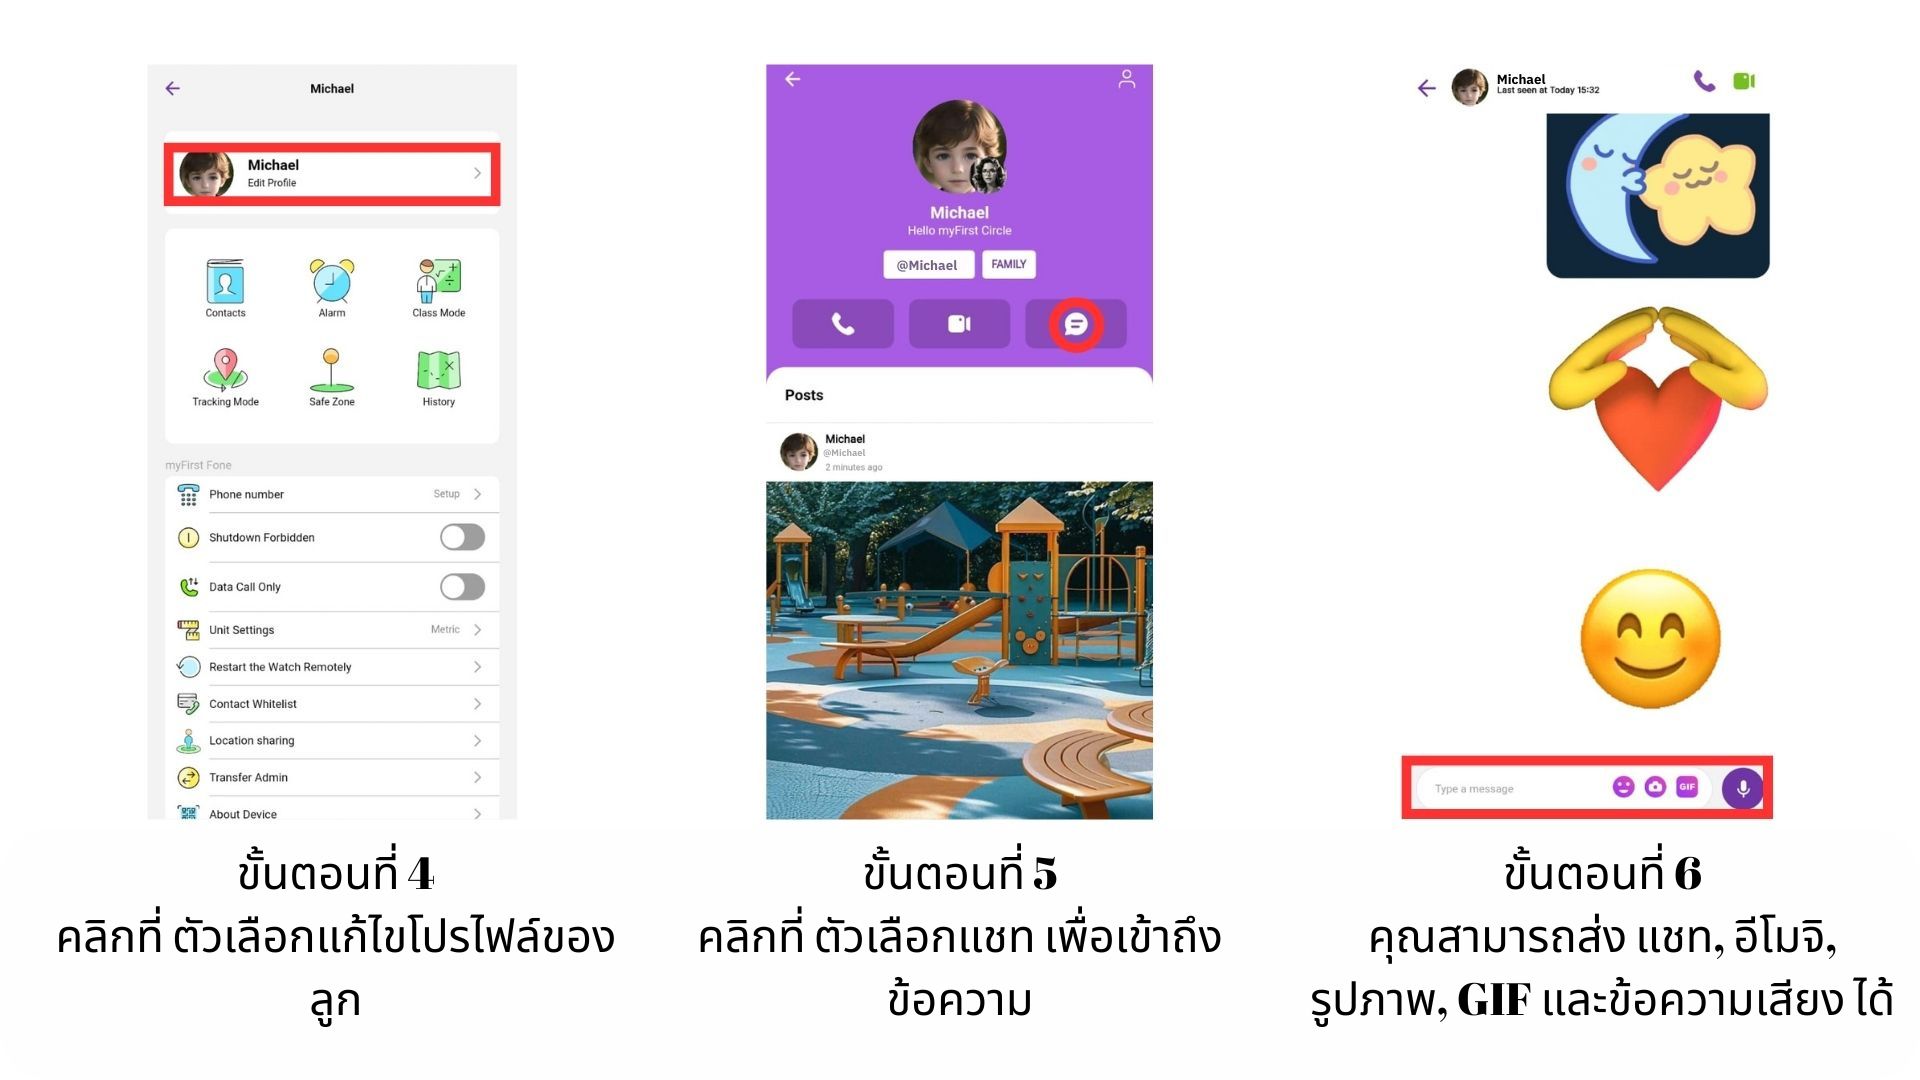
Task: Expand the Phone number Setup row
Action: (x=332, y=494)
